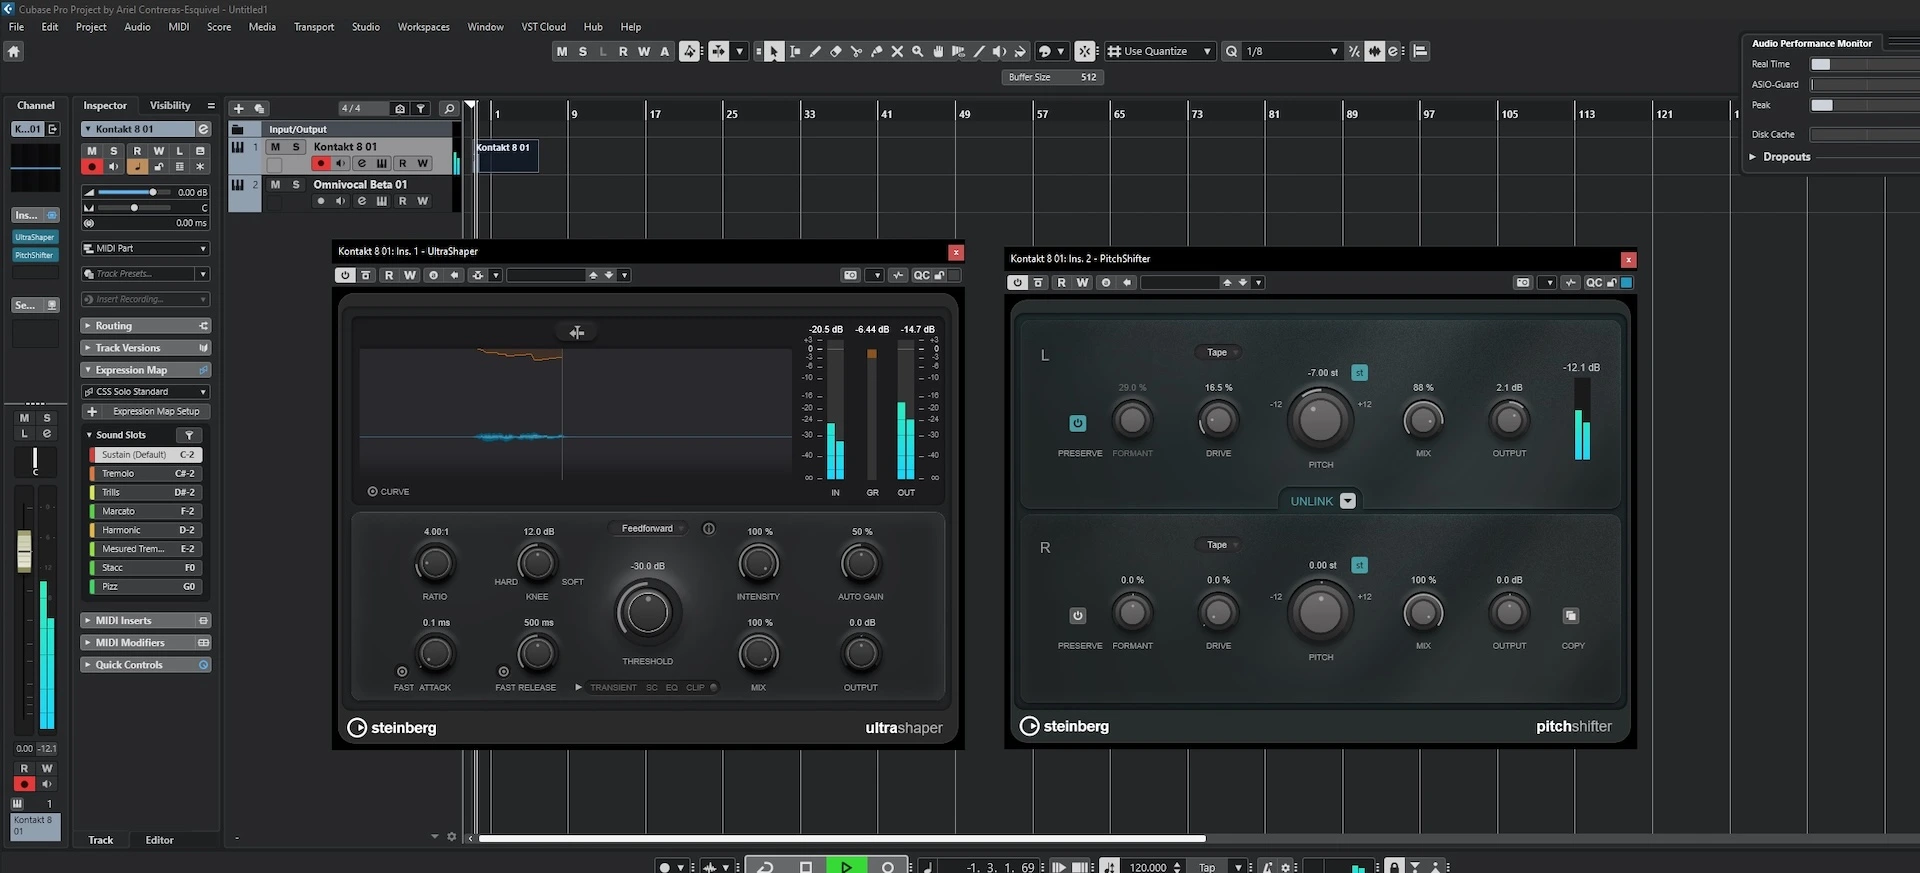Start playback with the green Play button
This screenshot has height=873, width=1920.
click(846, 866)
